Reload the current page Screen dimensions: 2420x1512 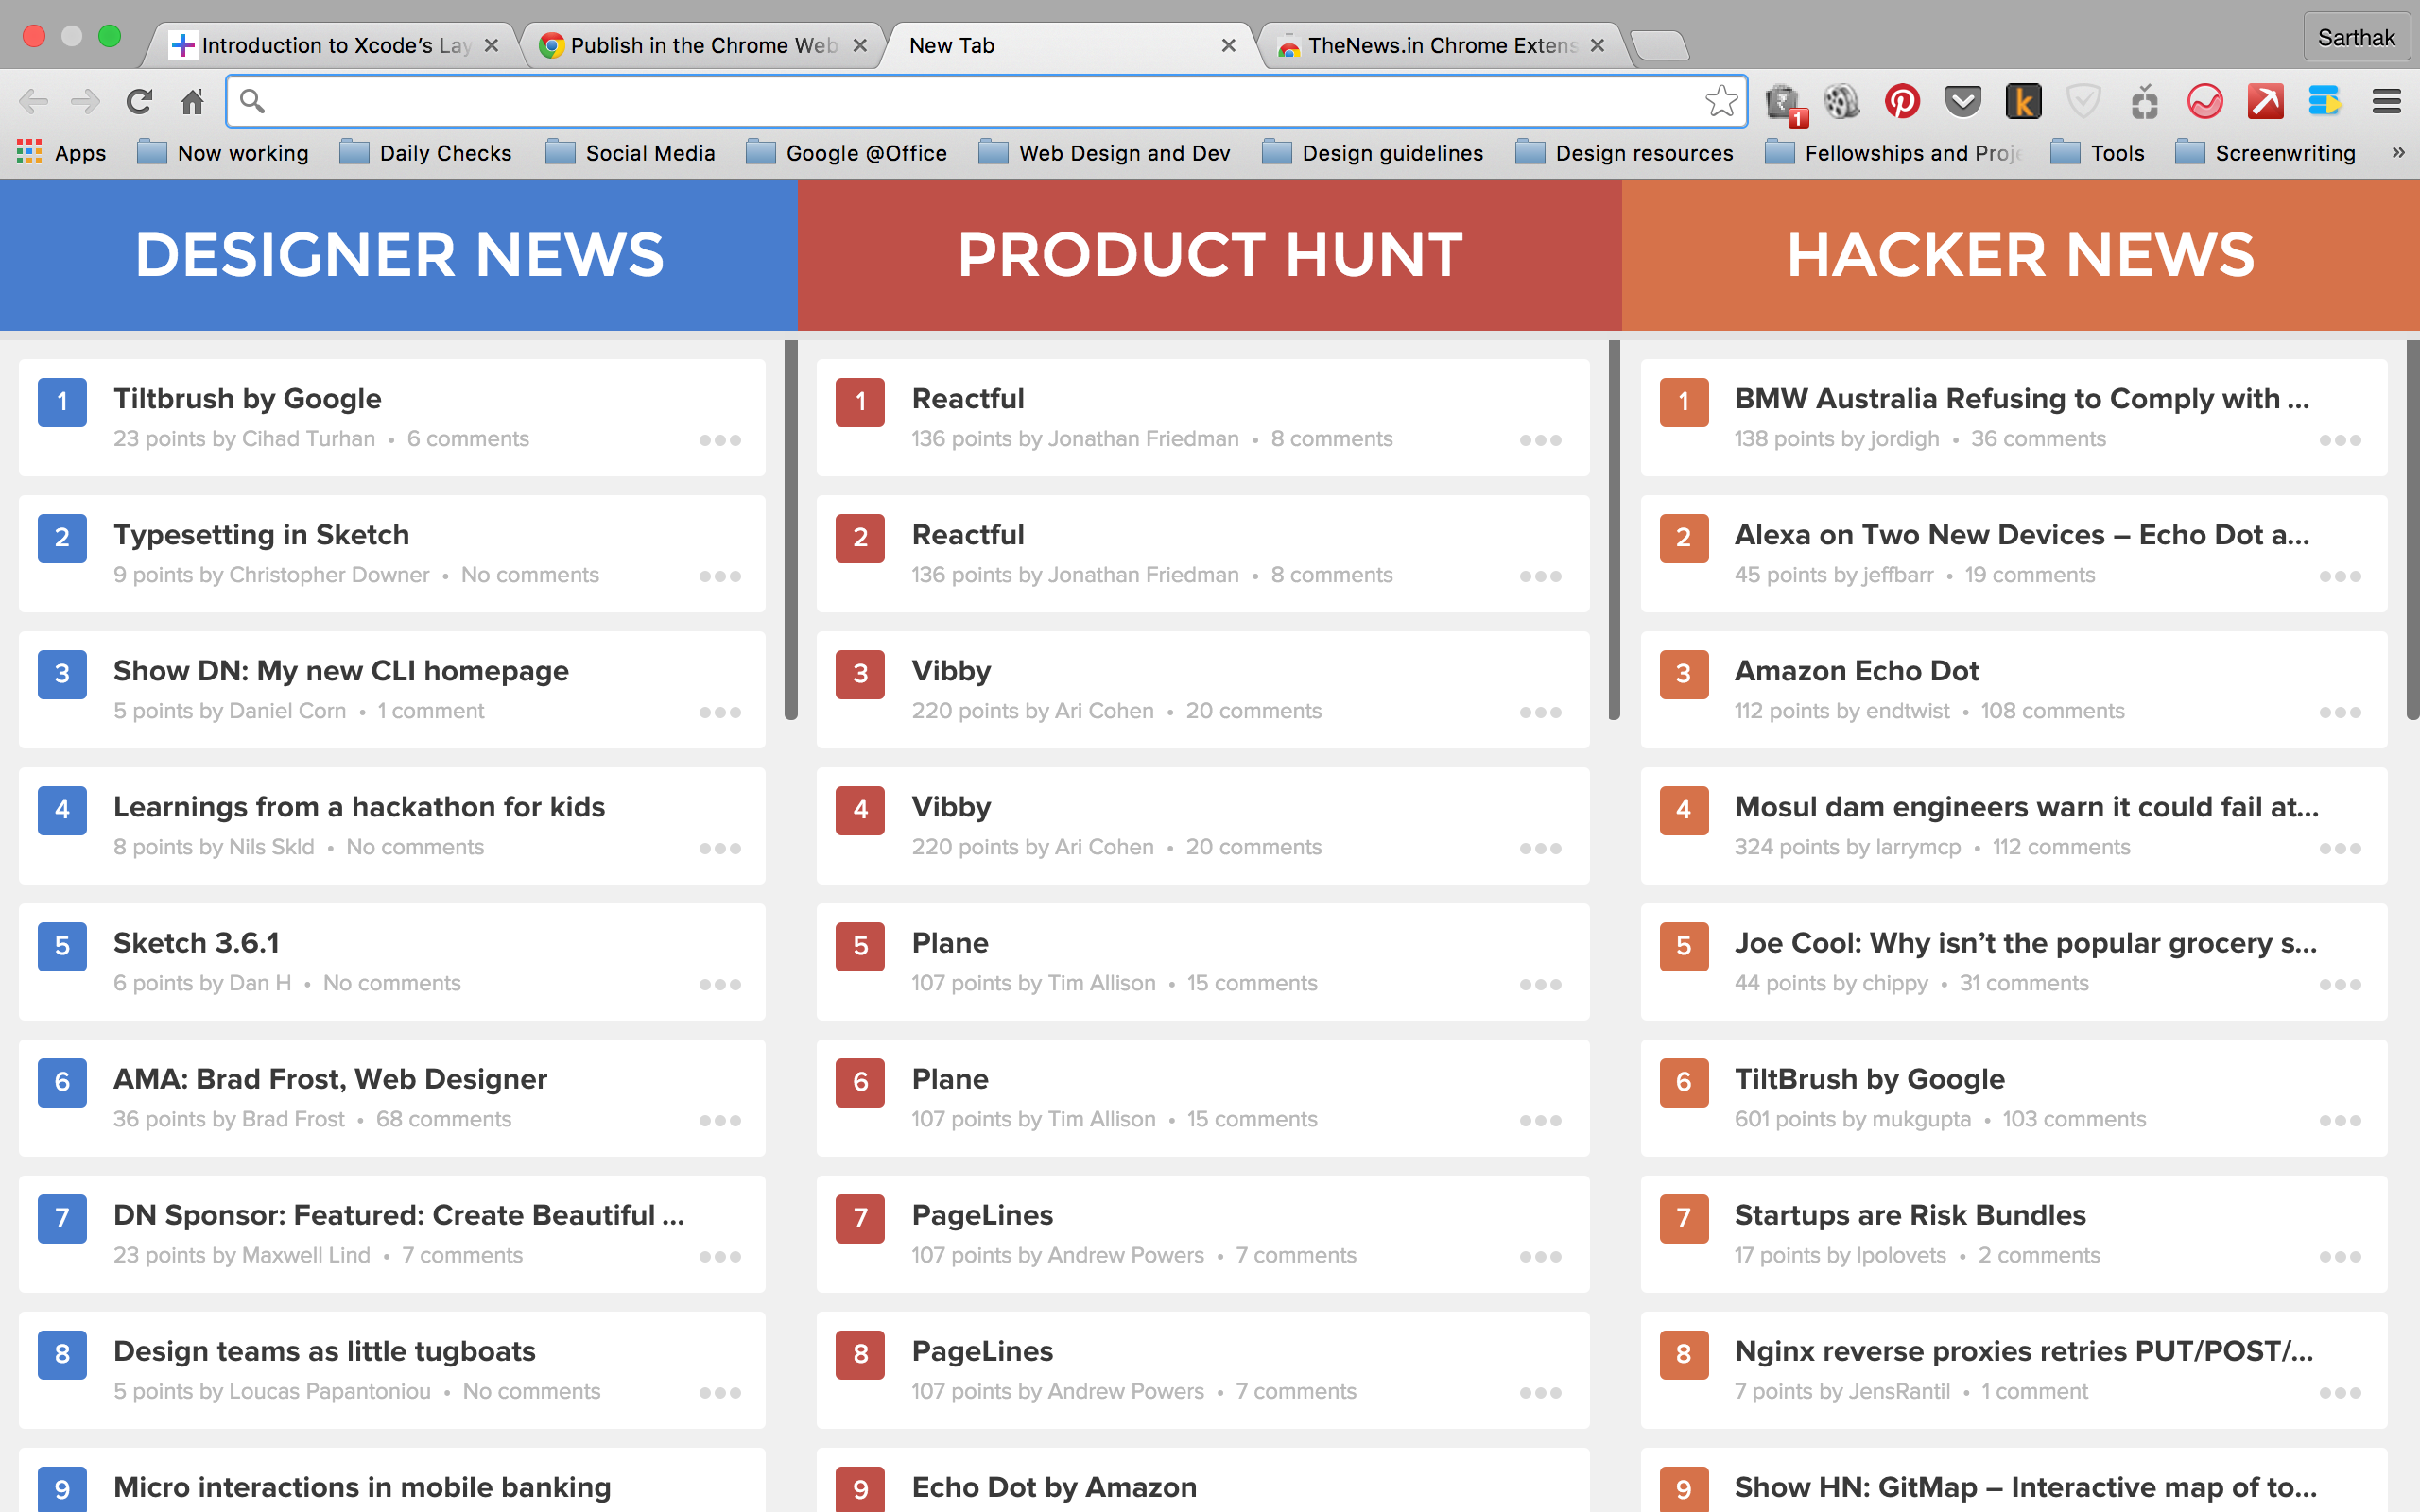coord(139,101)
